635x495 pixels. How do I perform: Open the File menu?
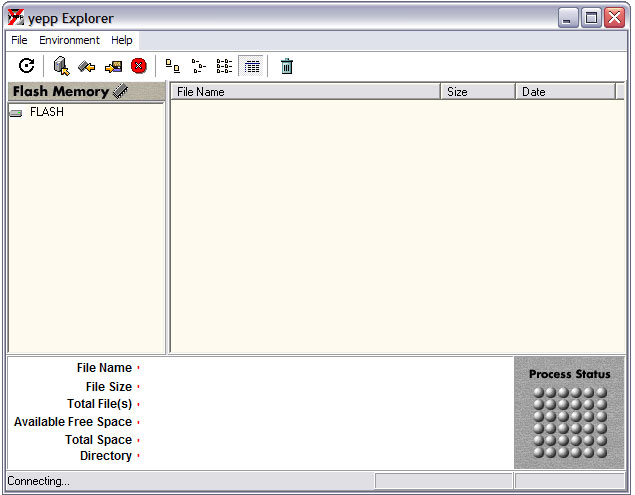pos(19,40)
